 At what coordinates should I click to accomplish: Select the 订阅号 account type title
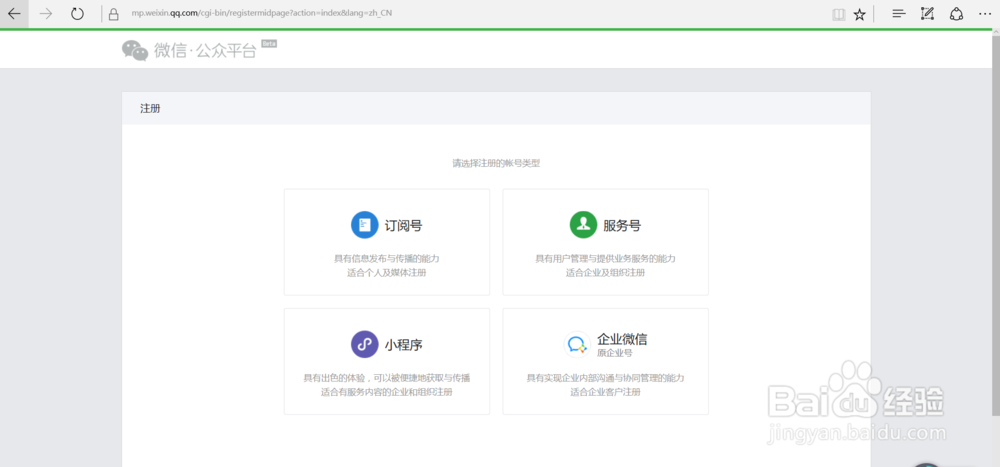coord(403,225)
